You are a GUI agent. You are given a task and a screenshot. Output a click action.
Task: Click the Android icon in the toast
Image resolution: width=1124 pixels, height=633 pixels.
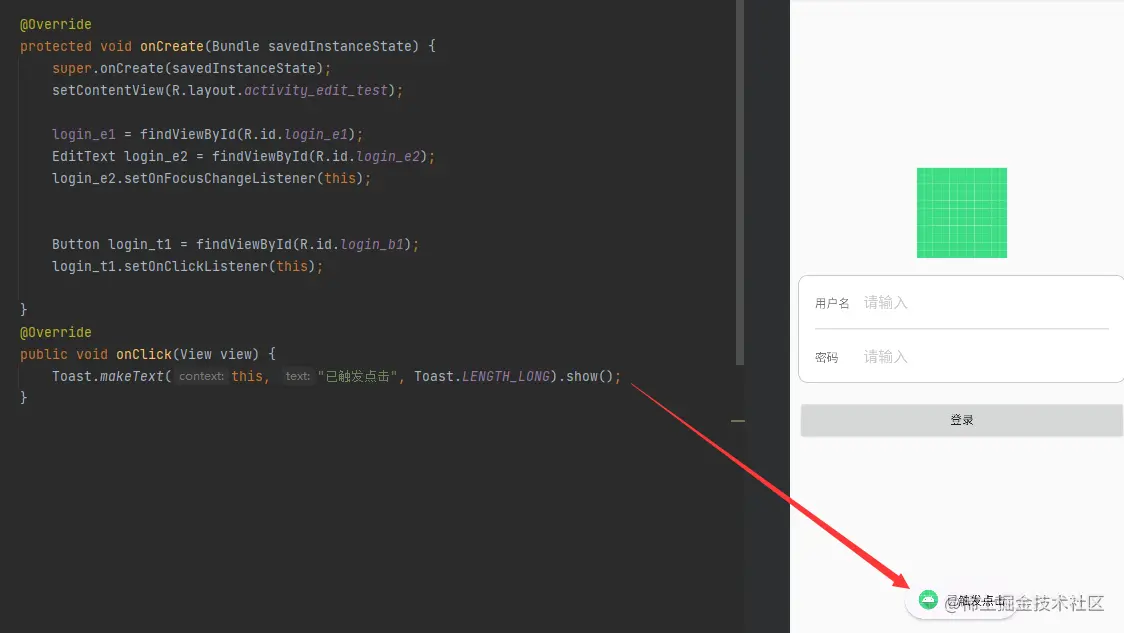[x=928, y=599]
